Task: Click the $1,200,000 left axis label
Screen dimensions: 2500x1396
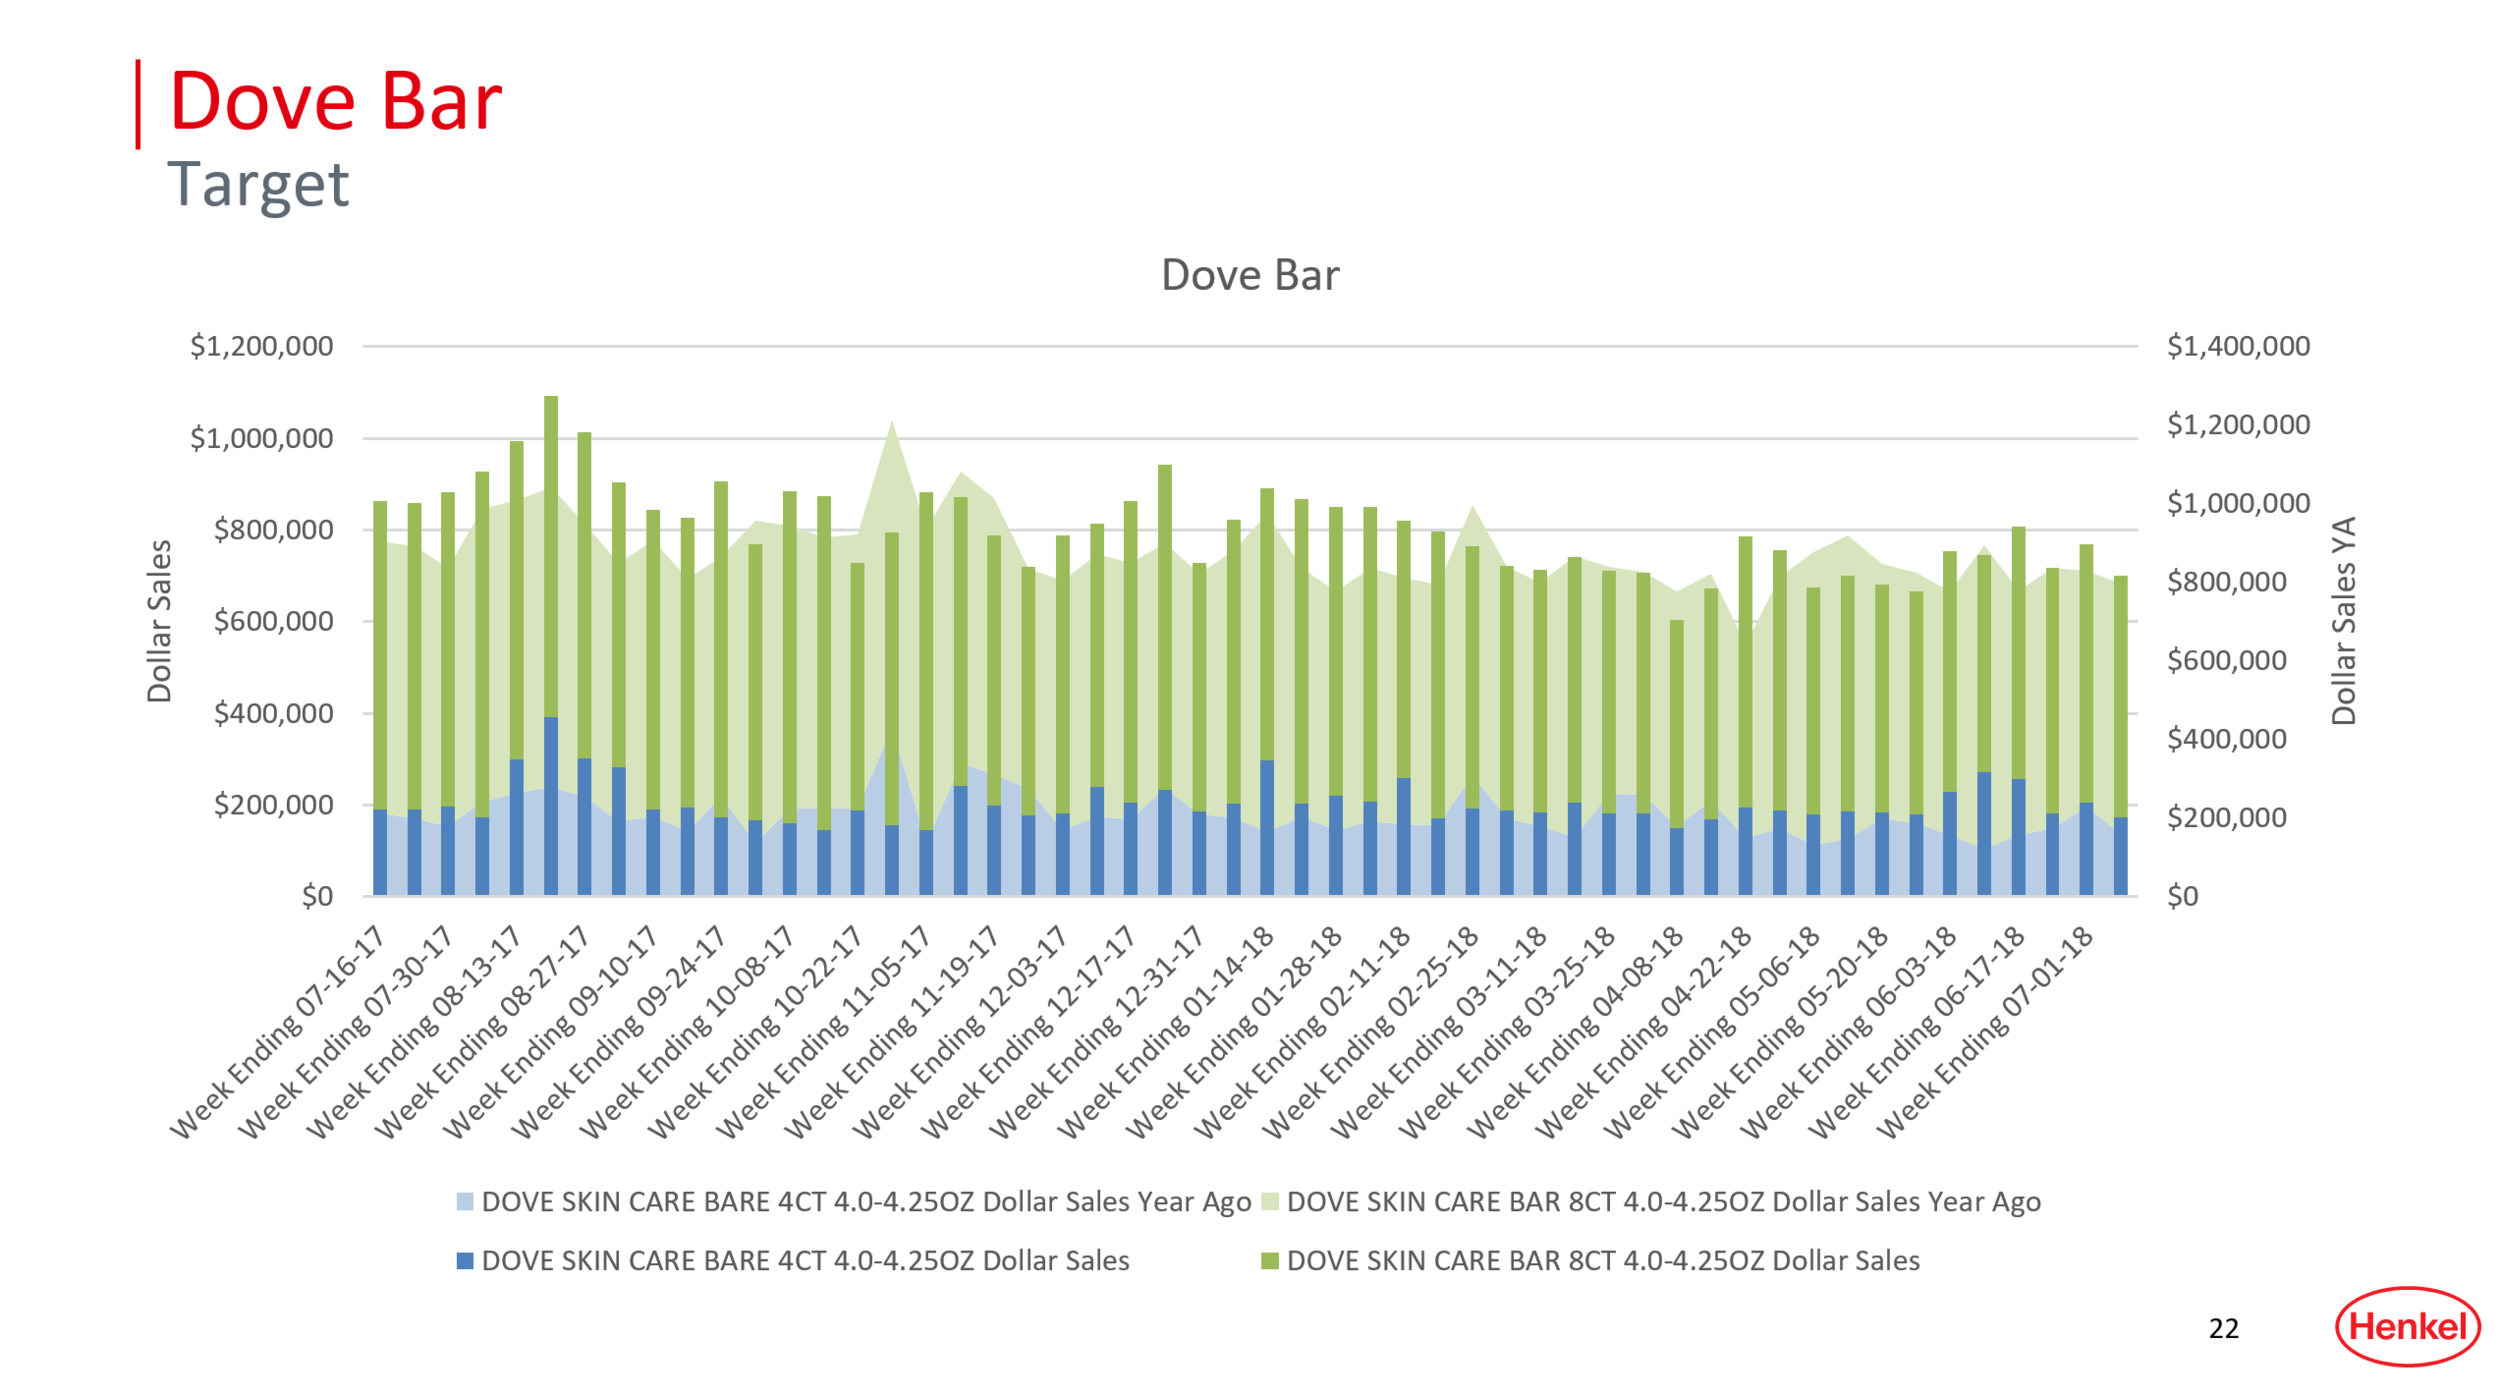Action: tap(261, 346)
